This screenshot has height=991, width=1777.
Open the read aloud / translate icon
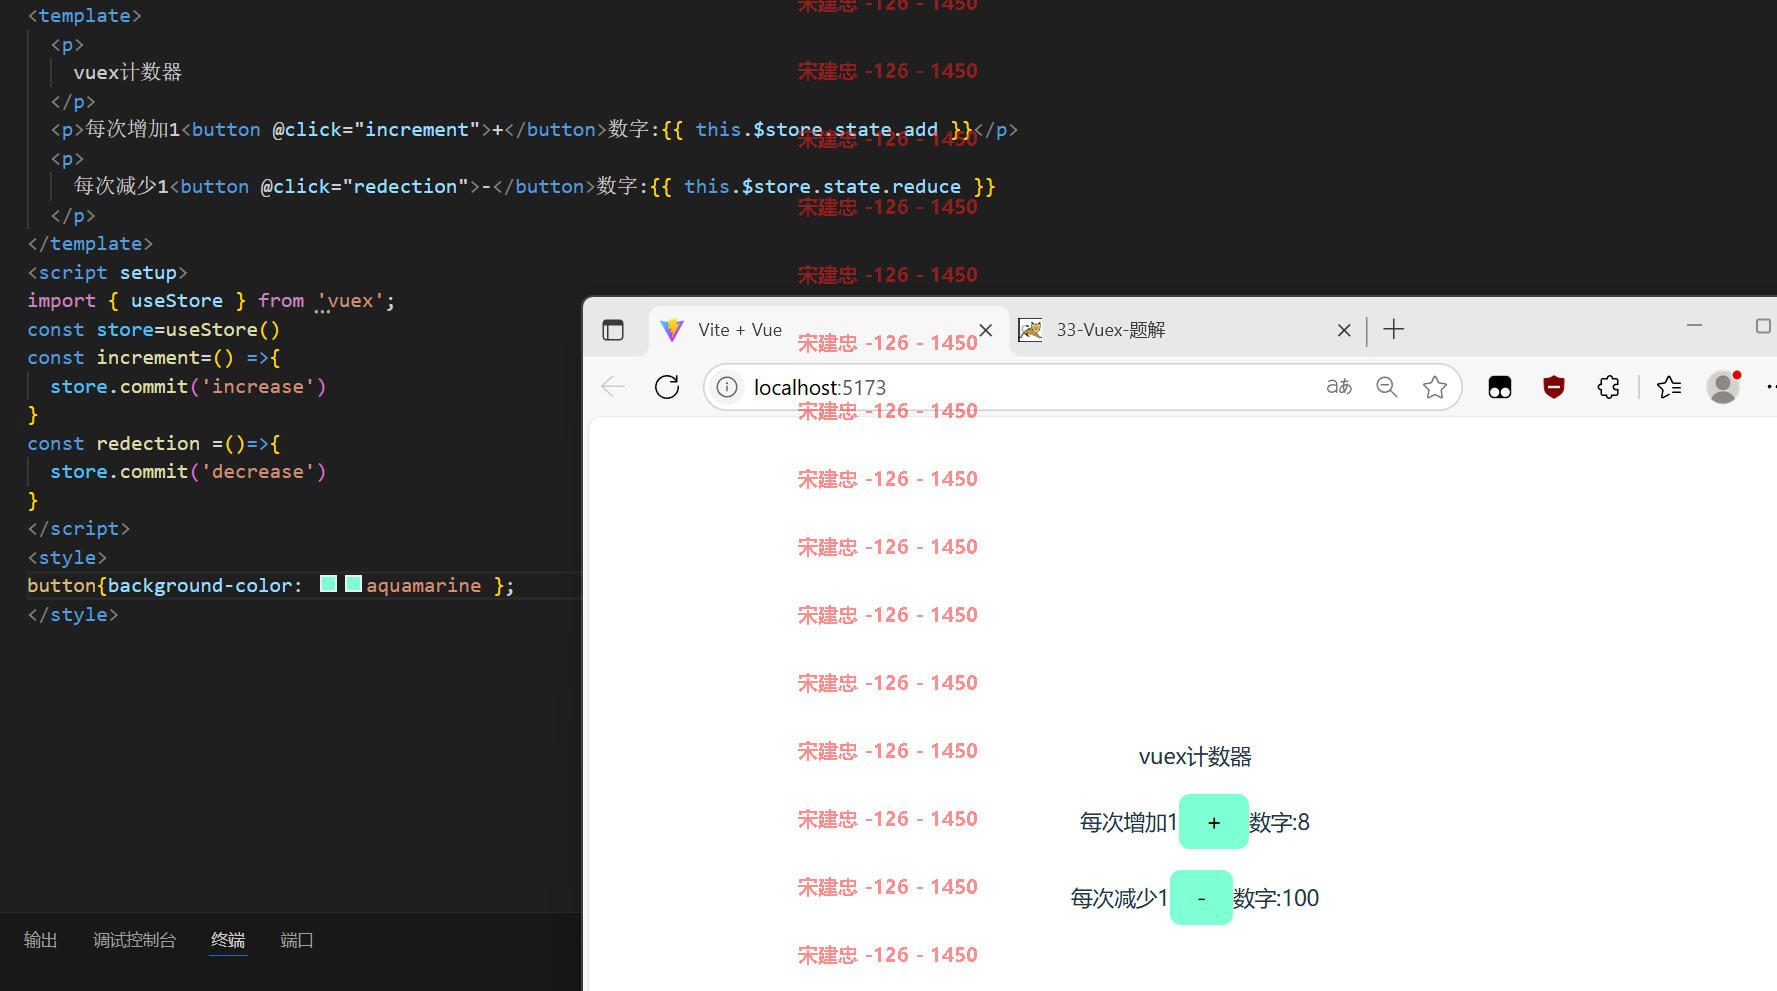tap(1339, 387)
